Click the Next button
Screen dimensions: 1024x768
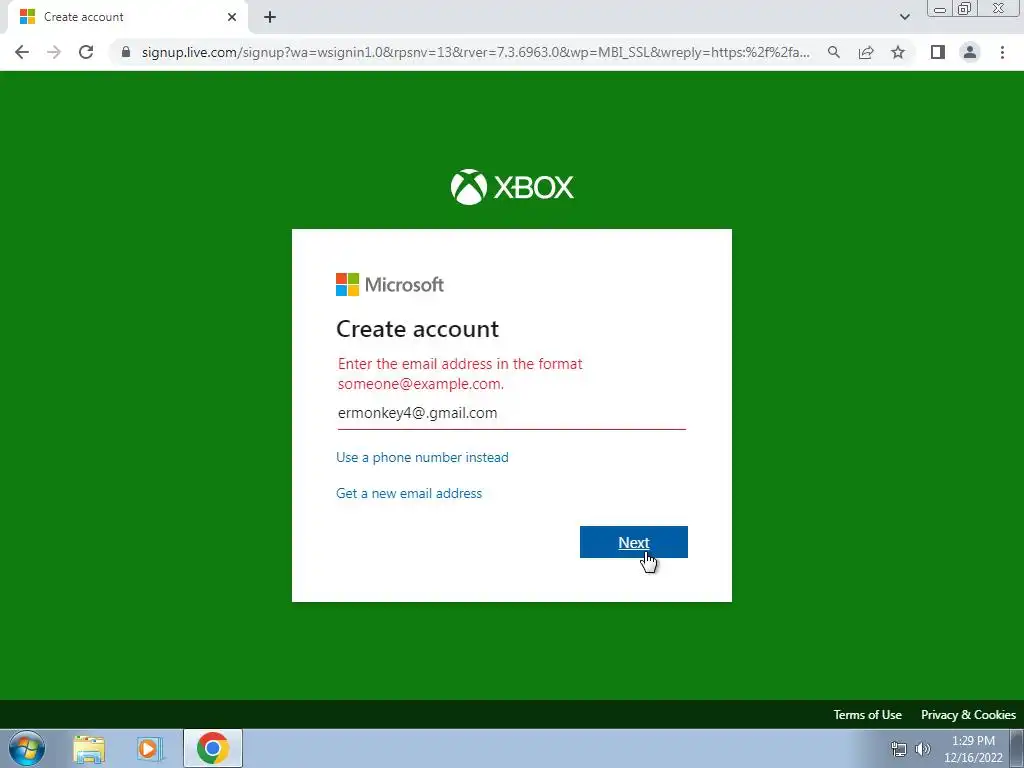(633, 542)
